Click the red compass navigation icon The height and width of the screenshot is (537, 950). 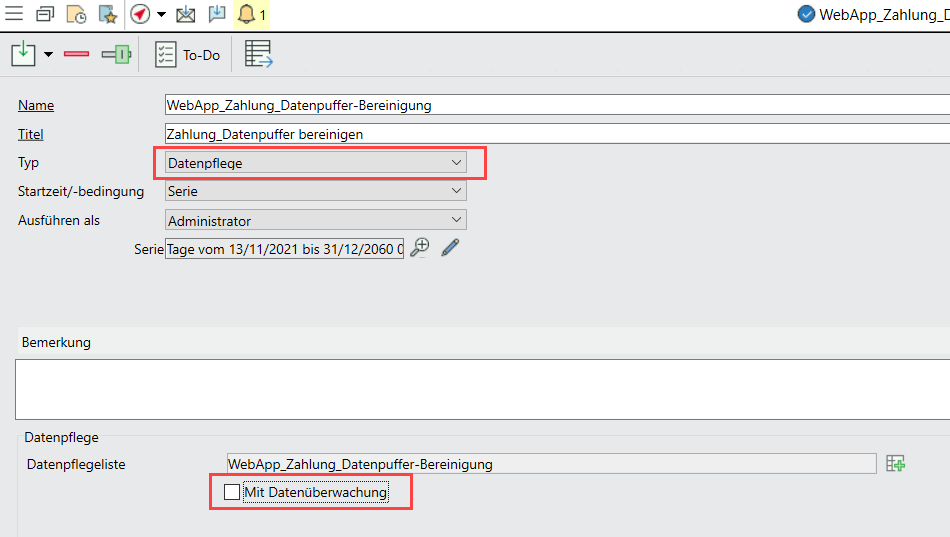click(140, 14)
